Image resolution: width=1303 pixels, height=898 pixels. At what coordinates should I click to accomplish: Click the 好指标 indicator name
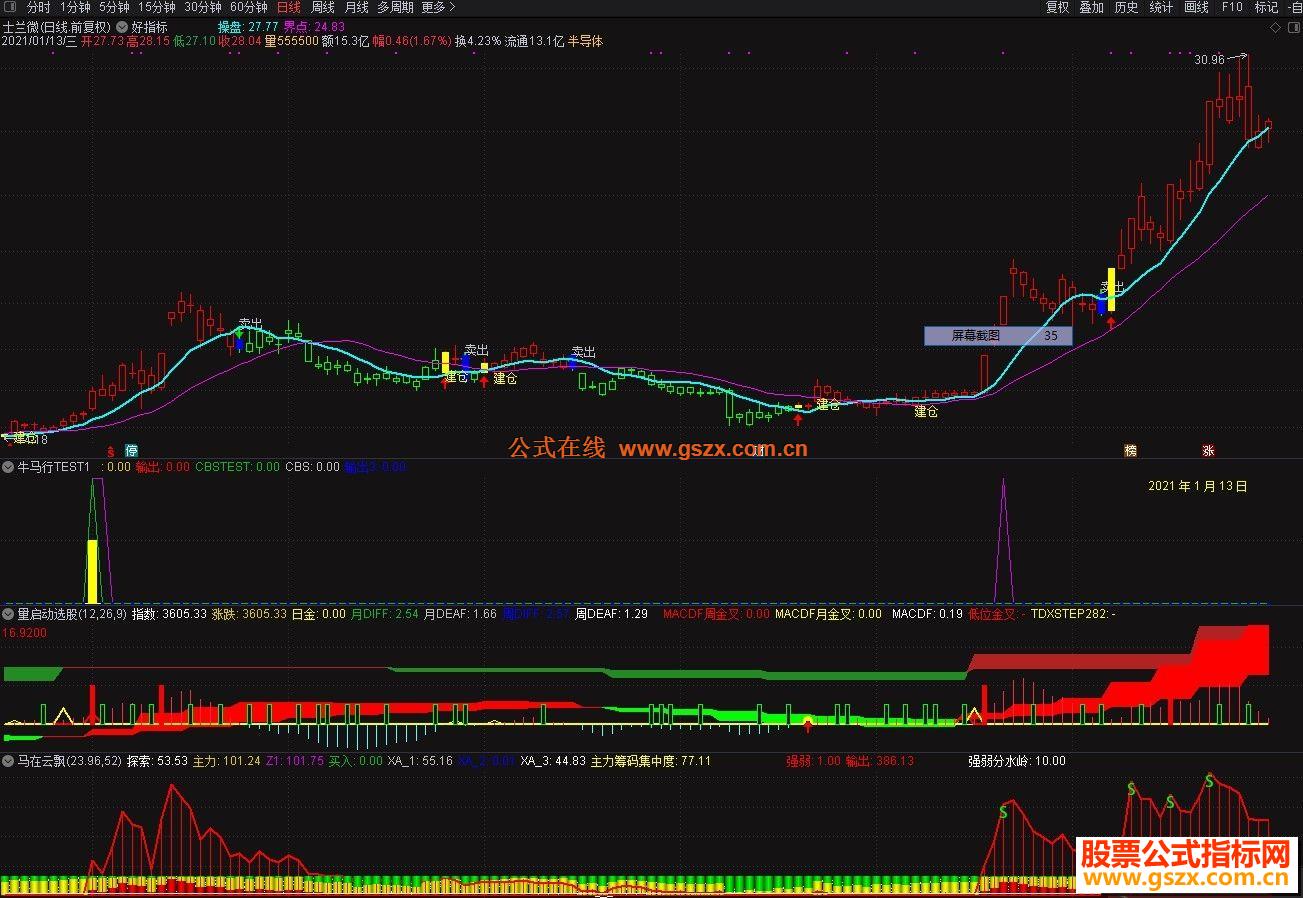tap(150, 27)
